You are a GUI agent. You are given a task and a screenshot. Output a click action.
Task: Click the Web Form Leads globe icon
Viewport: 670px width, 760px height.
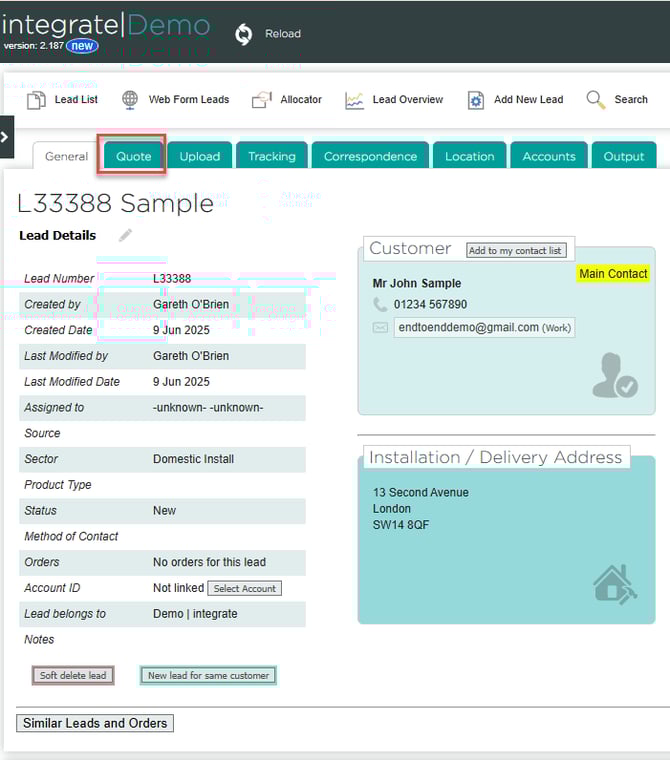coord(130,100)
